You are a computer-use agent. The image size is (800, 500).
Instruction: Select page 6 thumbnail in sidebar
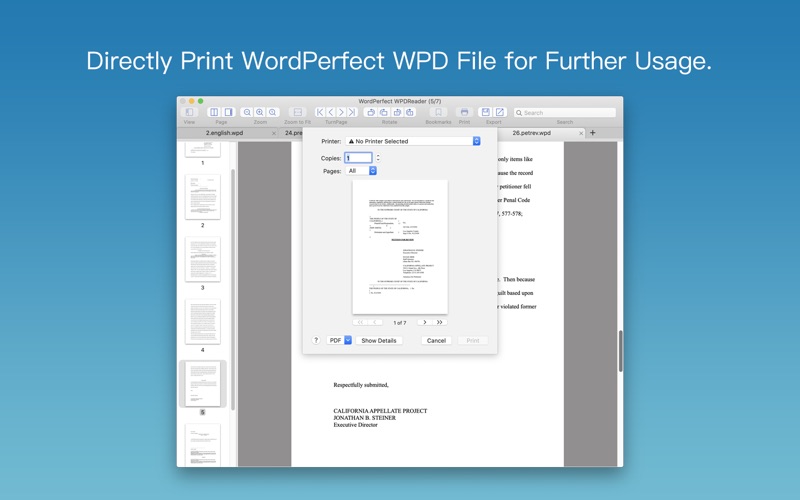(203, 445)
